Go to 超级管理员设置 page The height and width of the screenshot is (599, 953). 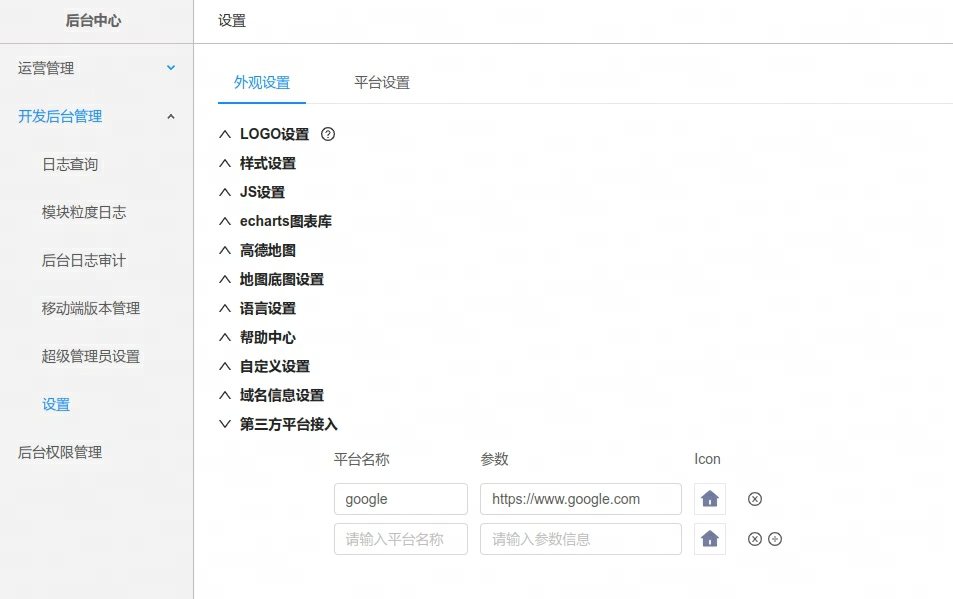pos(91,356)
